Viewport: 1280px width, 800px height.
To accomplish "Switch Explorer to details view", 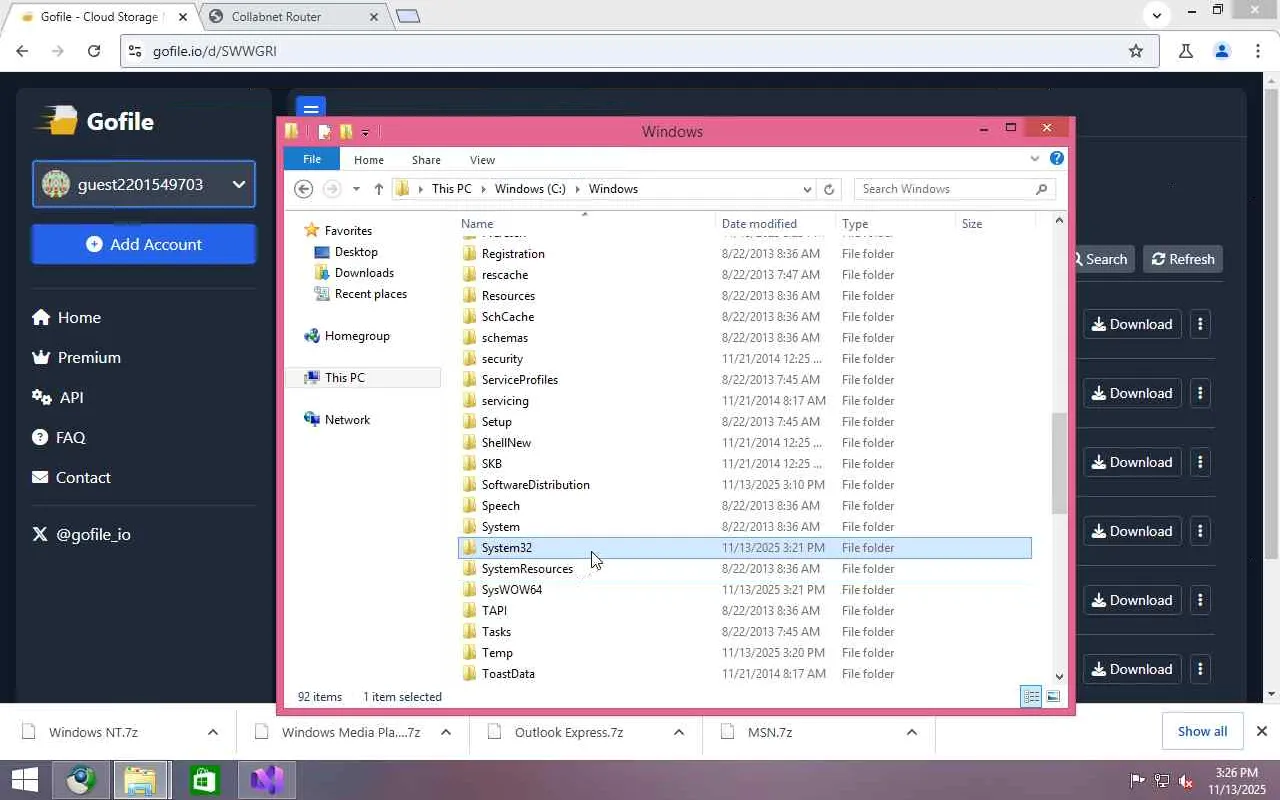I will click(x=1031, y=697).
